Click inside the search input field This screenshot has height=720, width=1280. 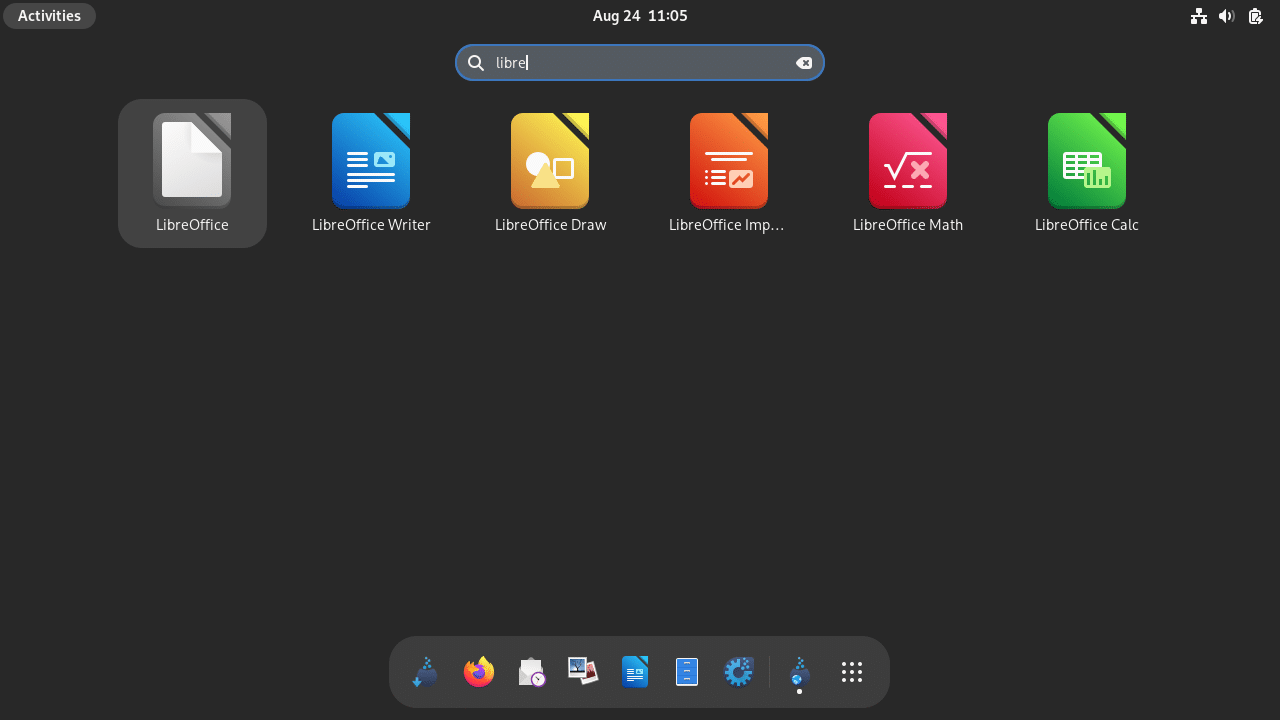[640, 62]
